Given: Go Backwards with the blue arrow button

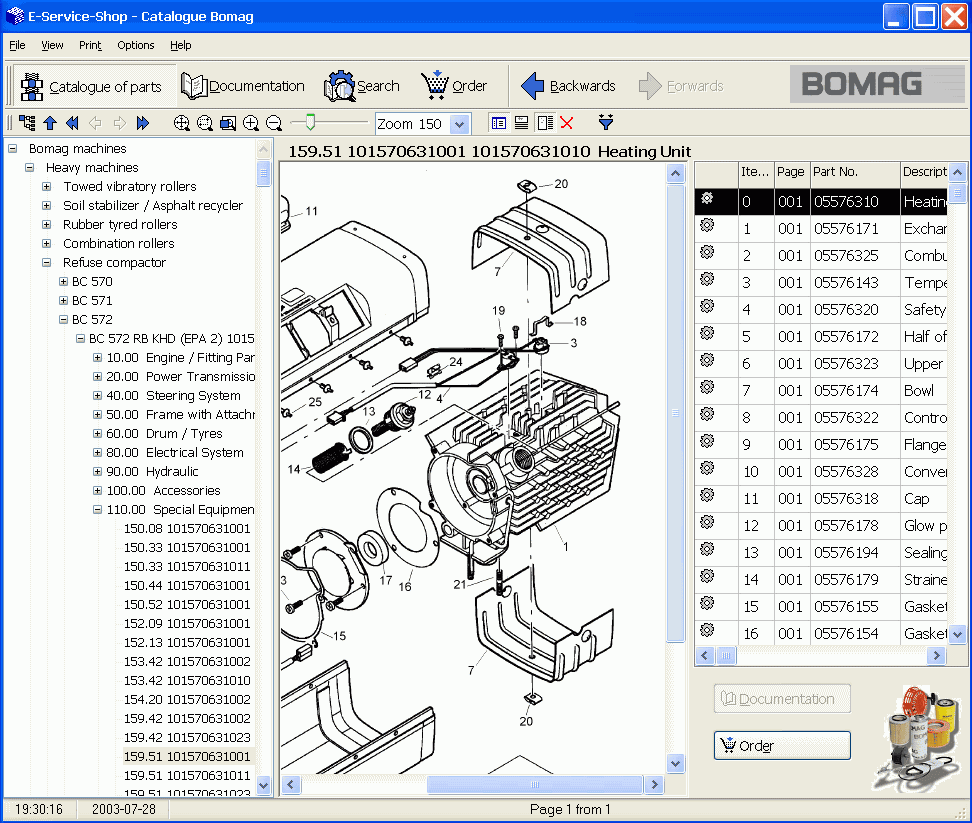Looking at the screenshot, I should (568, 86).
